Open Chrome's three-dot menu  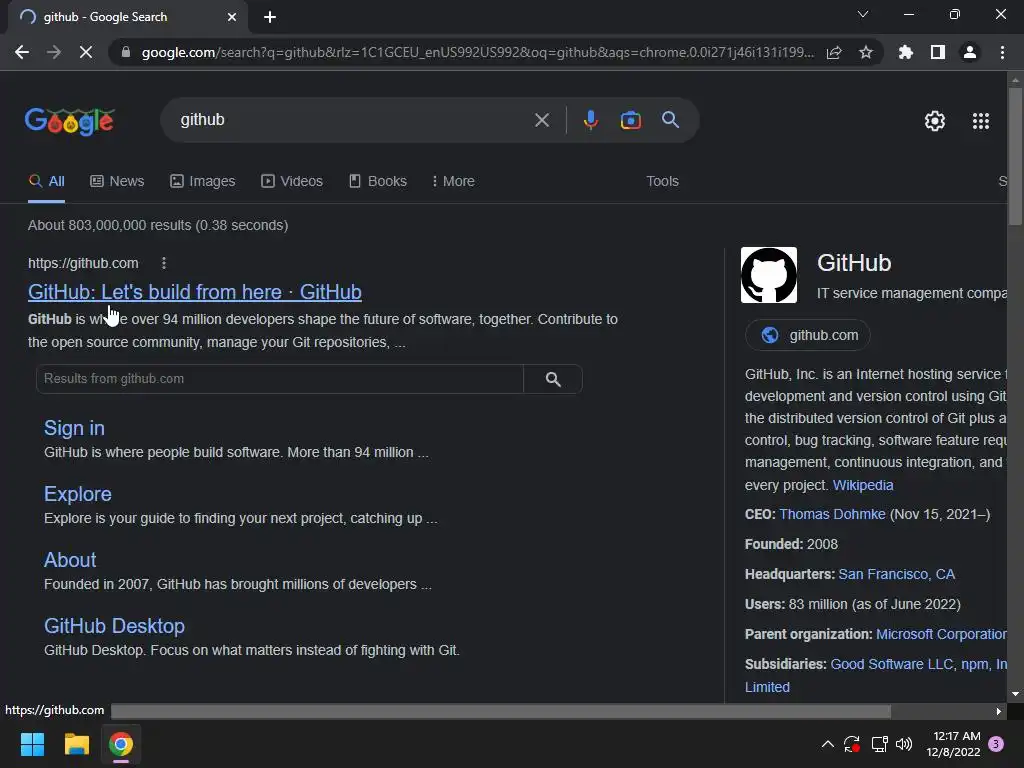coord(1002,52)
